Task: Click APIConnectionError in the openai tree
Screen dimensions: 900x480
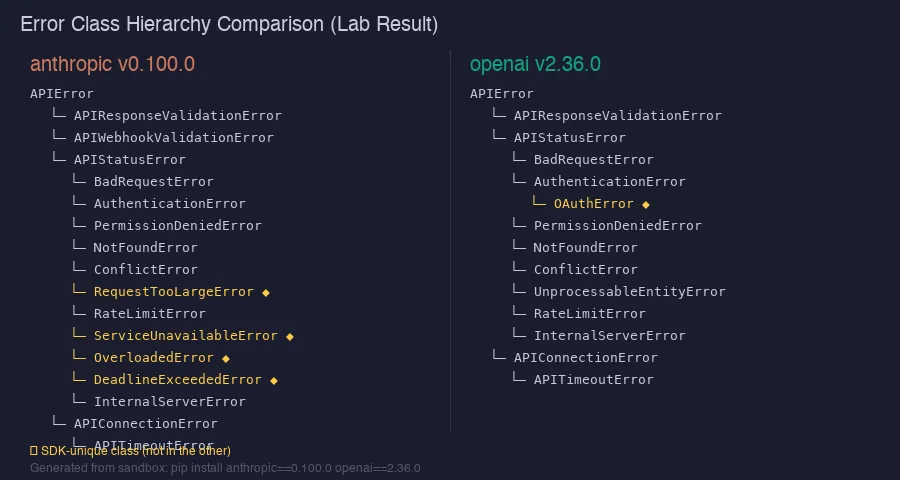Action: tap(585, 357)
